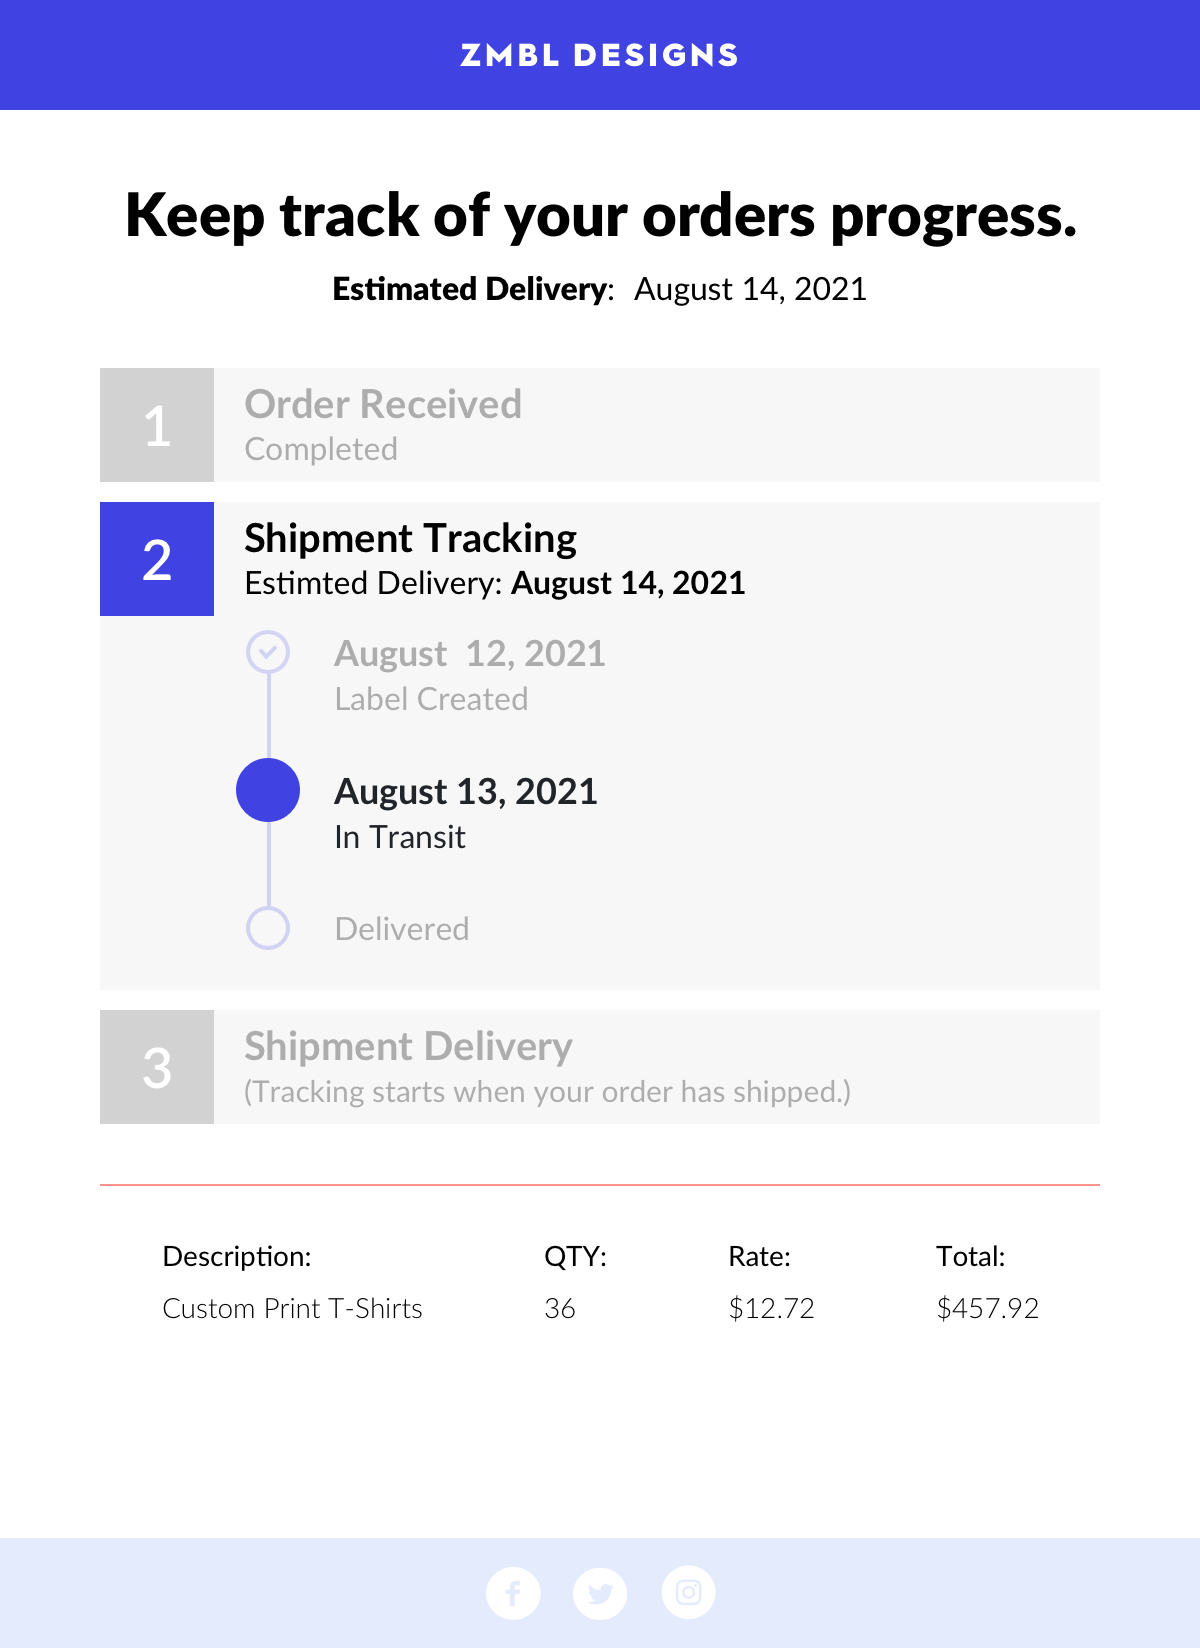Screen dimensions: 1200x1648
Task: Click the checkmark circle for Label Created
Action: click(x=268, y=652)
